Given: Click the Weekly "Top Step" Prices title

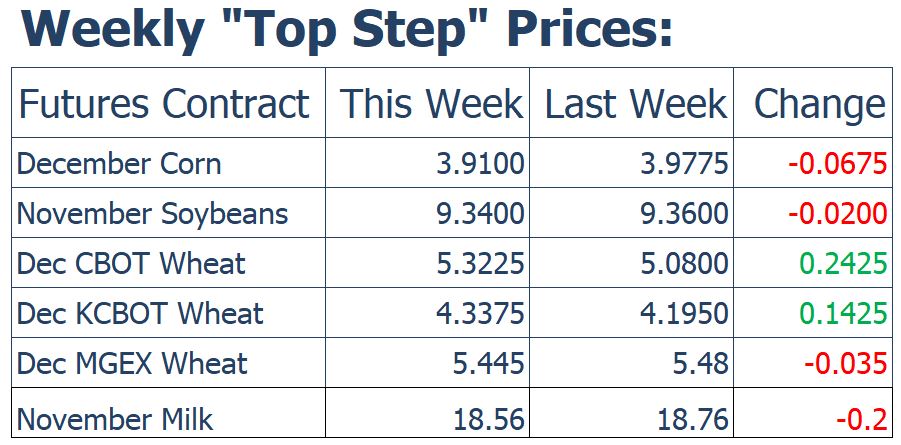Looking at the screenshot, I should [x=346, y=29].
